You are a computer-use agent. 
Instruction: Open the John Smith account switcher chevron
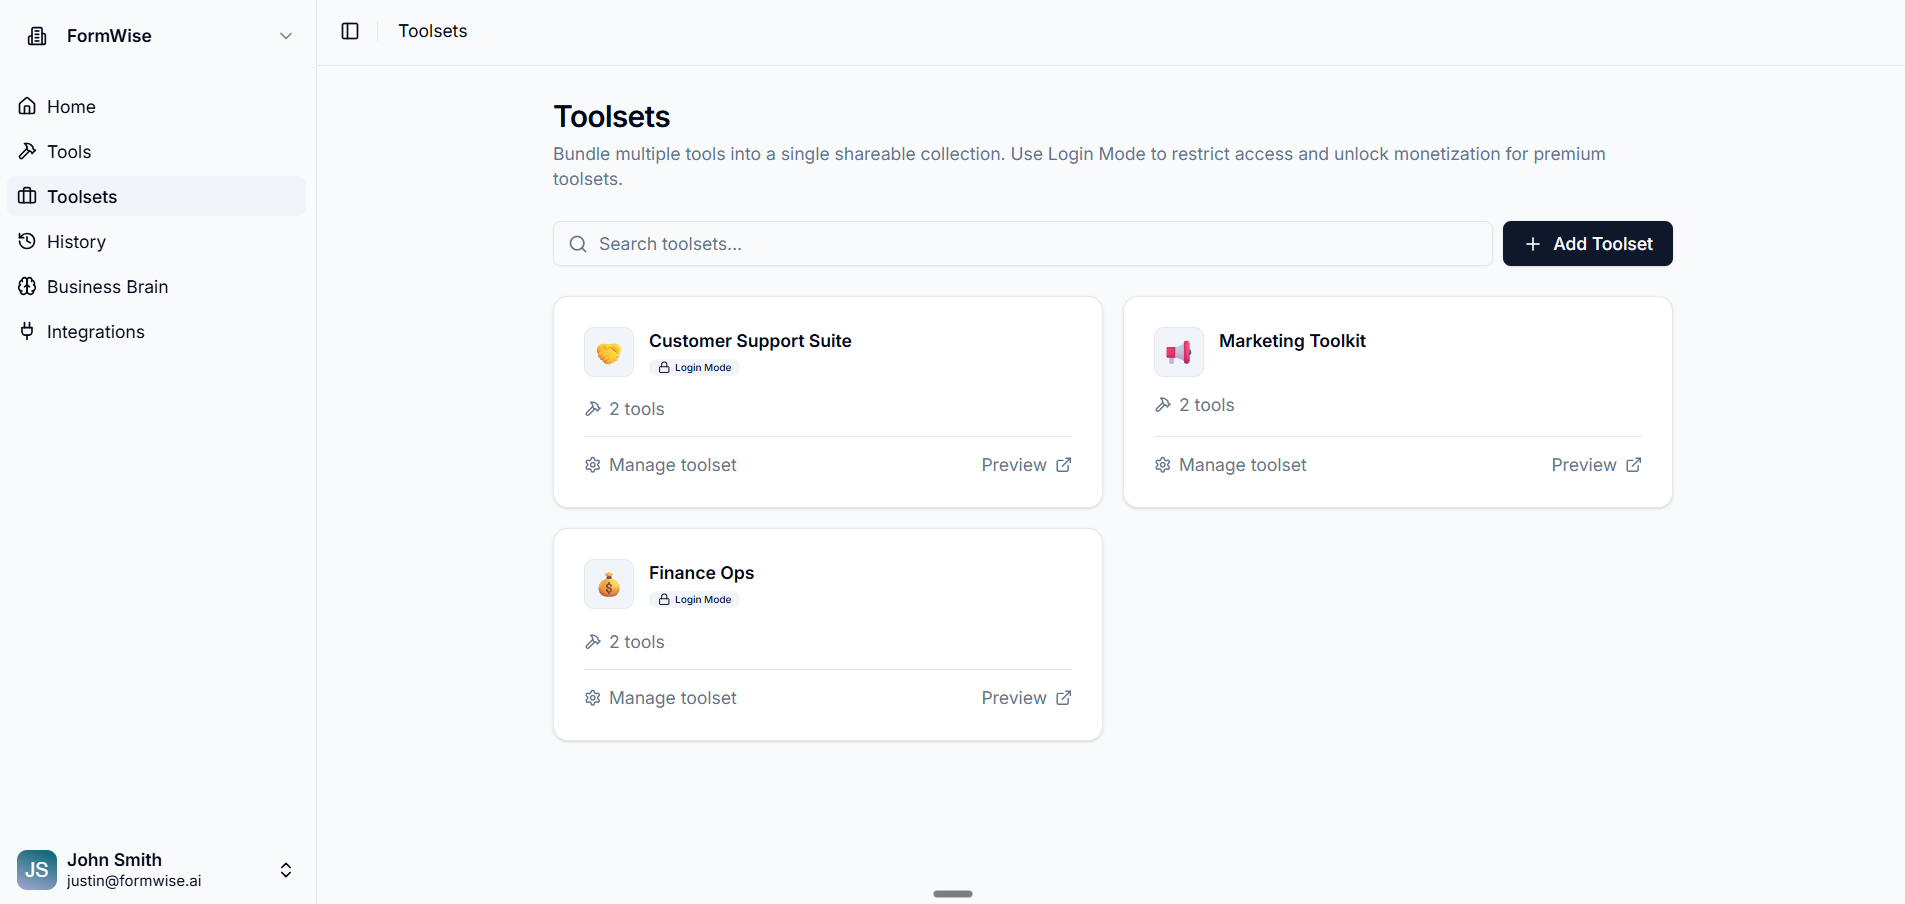[x=286, y=870]
